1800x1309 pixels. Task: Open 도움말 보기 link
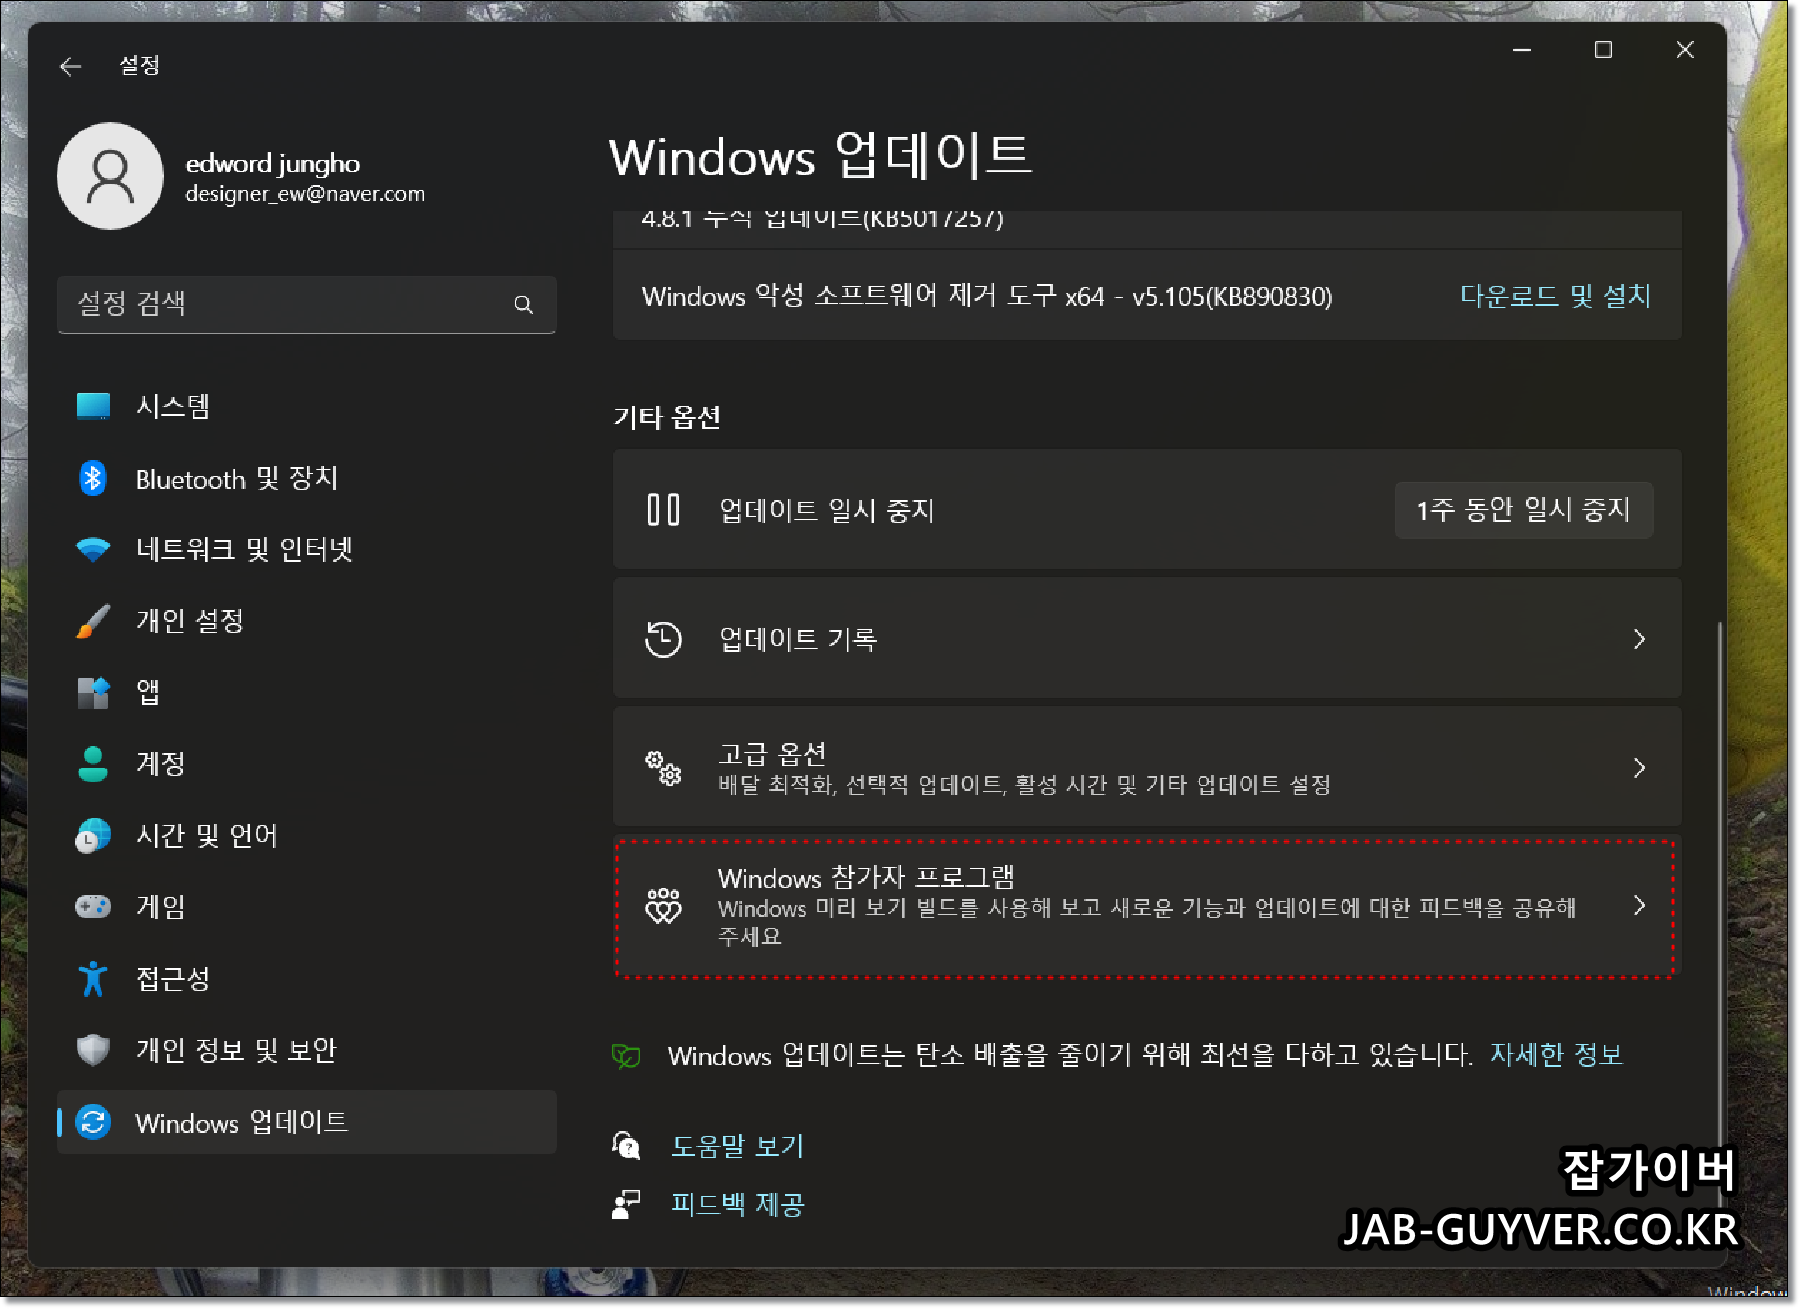coord(738,1146)
